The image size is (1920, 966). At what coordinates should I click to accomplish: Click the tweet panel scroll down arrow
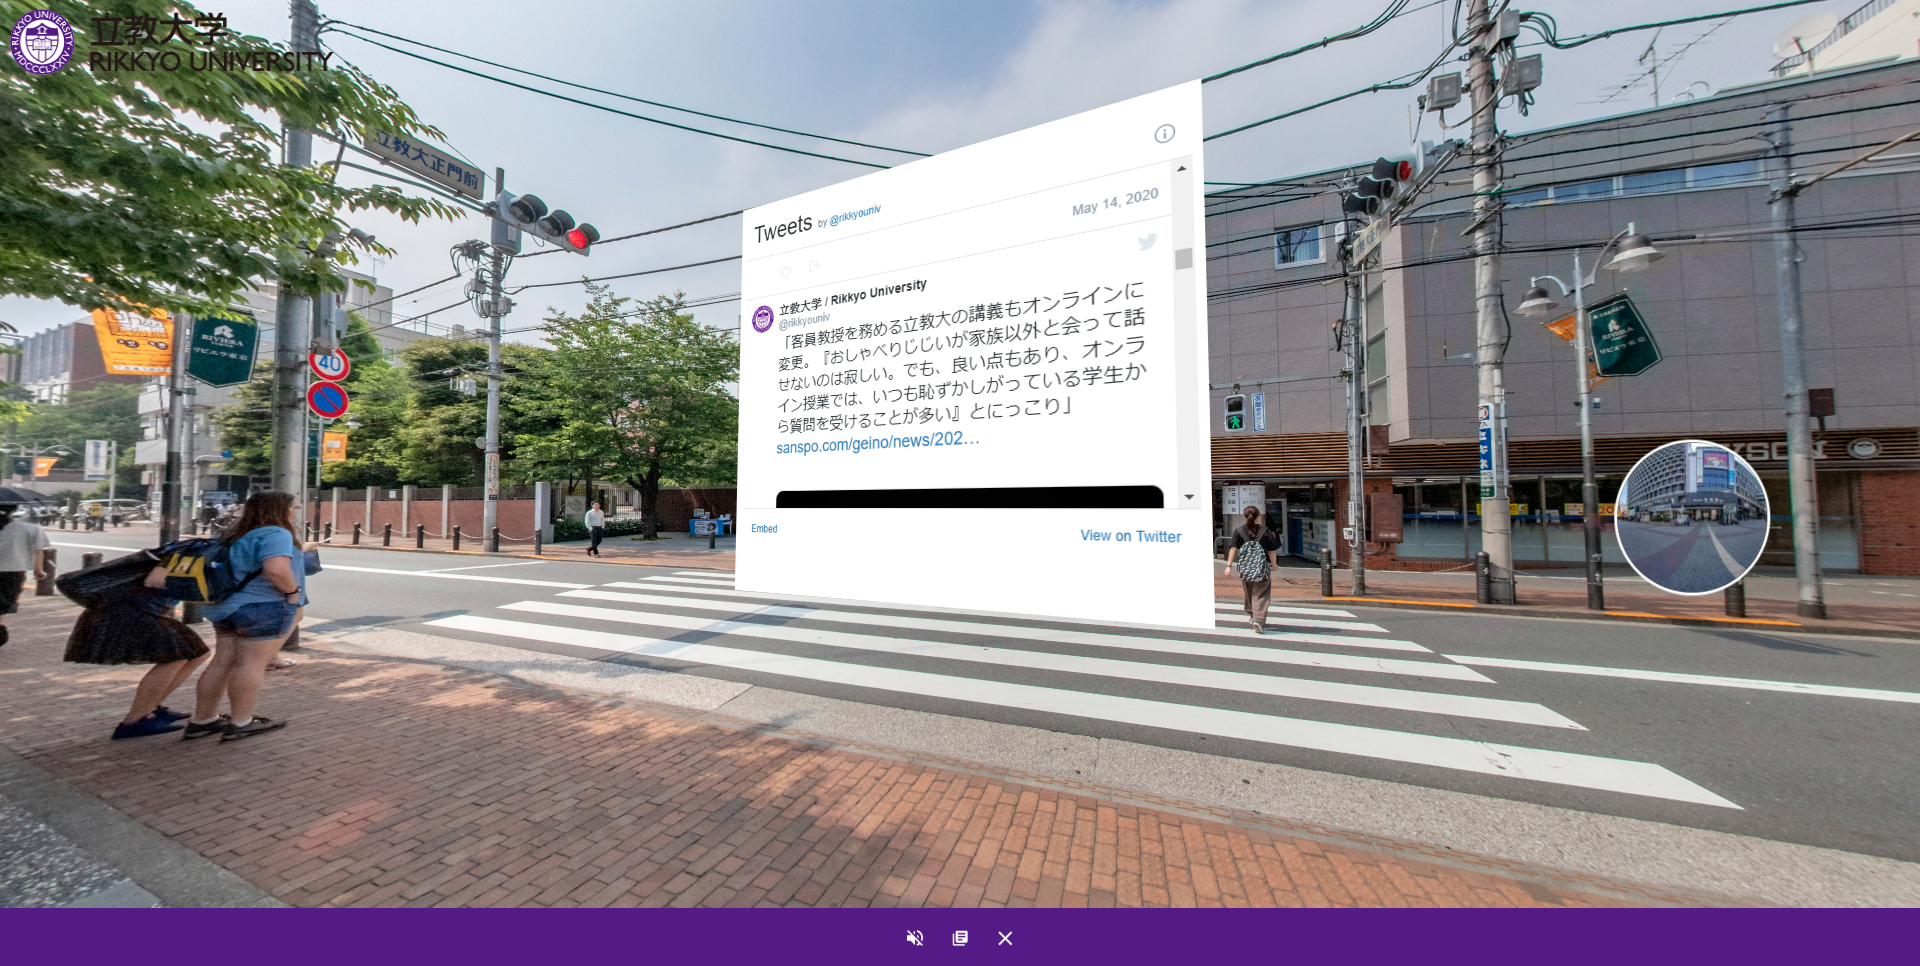click(1189, 497)
